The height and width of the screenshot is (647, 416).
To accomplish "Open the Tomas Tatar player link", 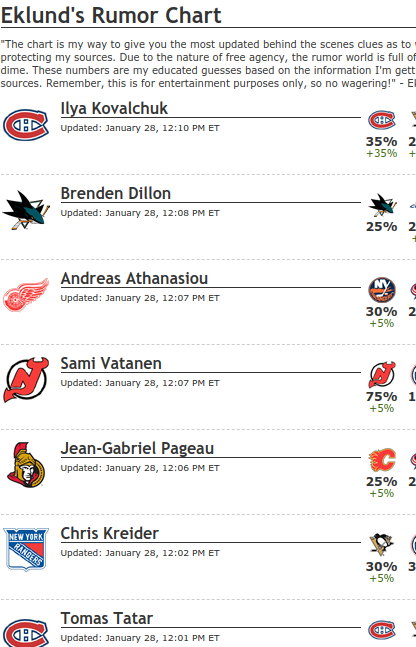I will pos(106,619).
